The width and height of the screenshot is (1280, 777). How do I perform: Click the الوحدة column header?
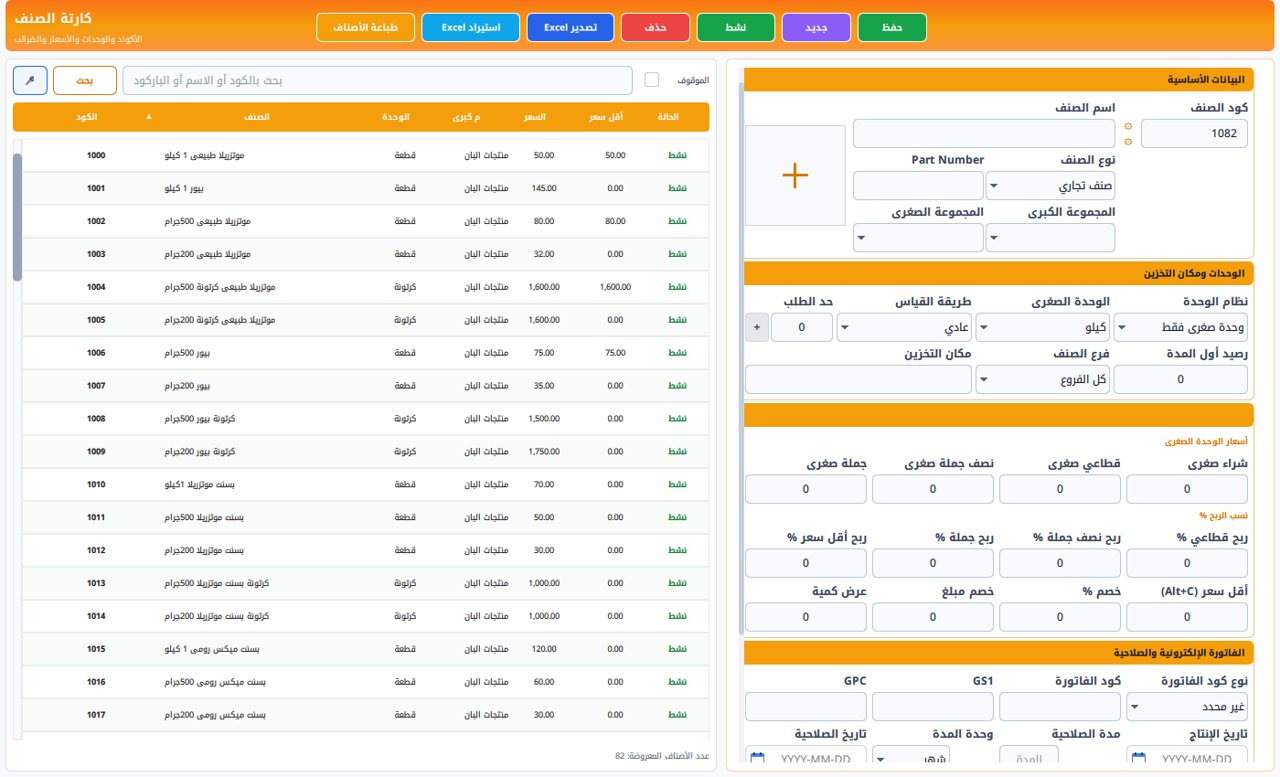(395, 117)
